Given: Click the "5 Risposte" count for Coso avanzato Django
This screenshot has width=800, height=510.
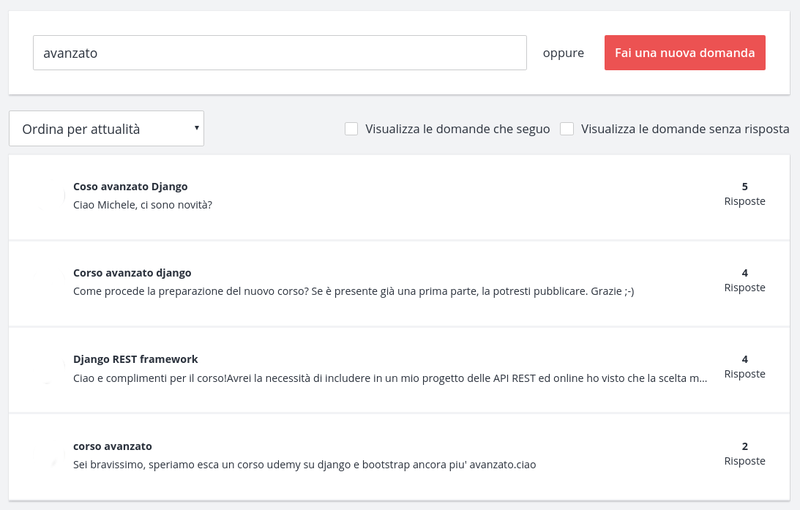Looking at the screenshot, I should click(x=744, y=194).
